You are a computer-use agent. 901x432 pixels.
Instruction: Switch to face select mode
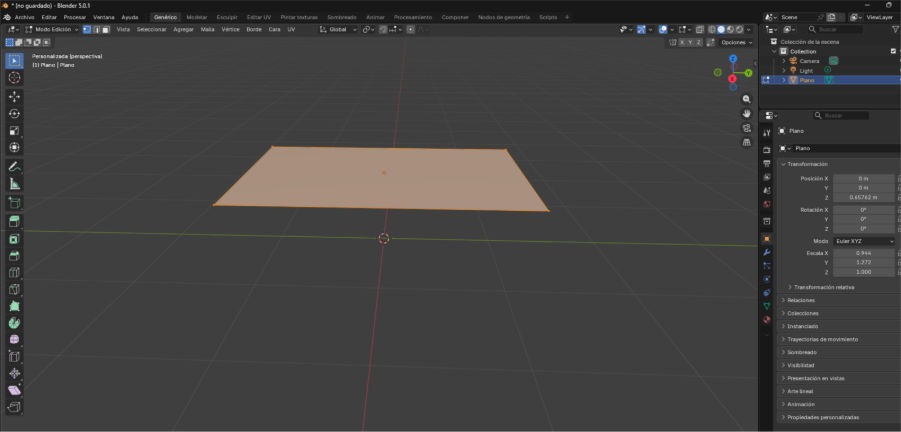[107, 30]
